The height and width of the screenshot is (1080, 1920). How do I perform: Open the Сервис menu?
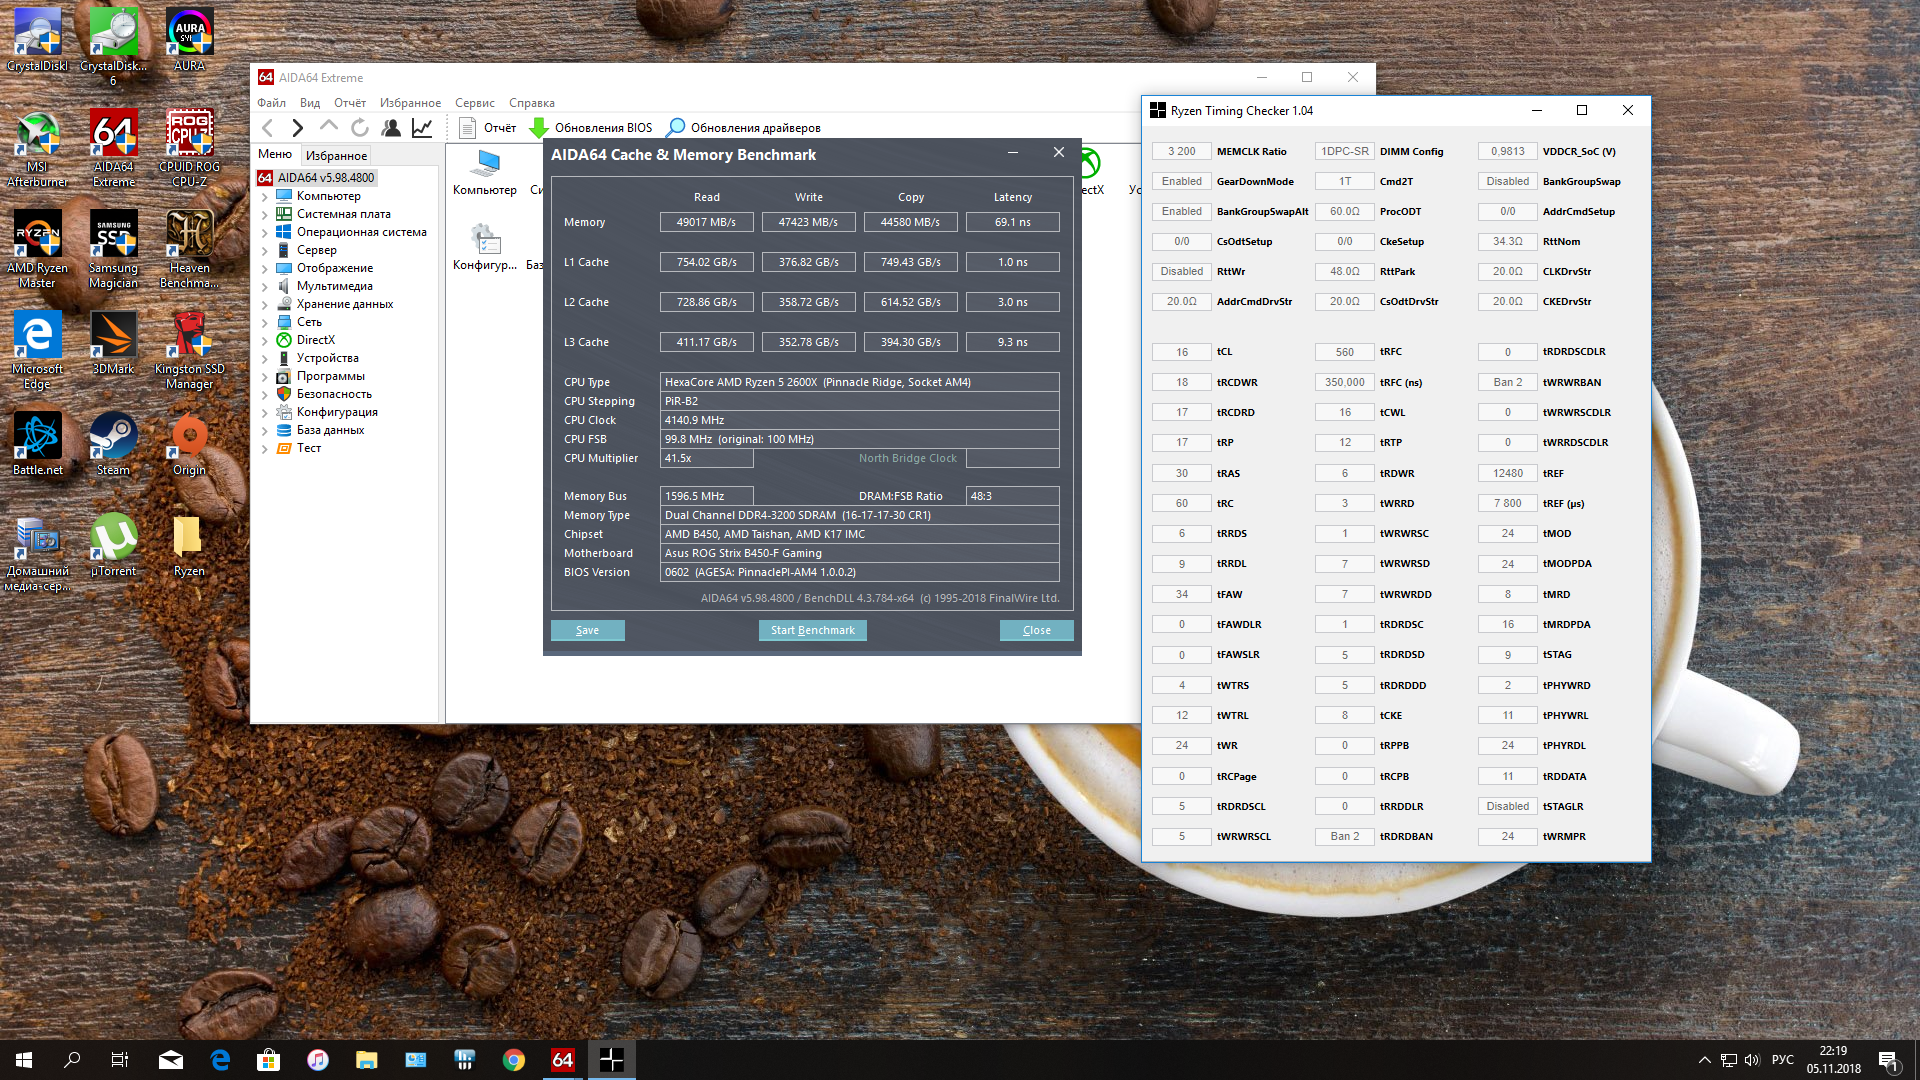coord(474,103)
